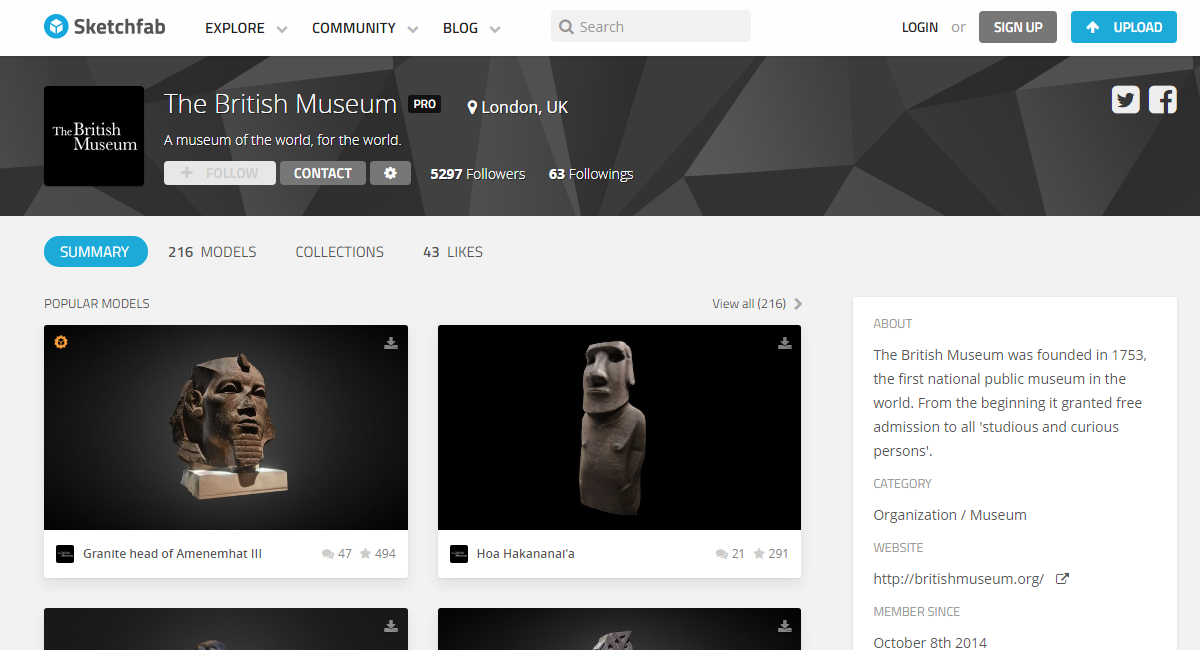The image size is (1200, 650).
Task: Click the gear settings button beside Contact
Action: 390,173
